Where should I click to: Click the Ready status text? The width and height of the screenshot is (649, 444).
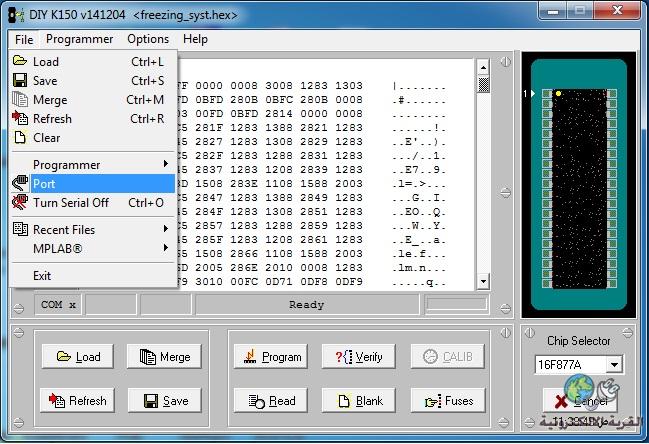[307, 305]
